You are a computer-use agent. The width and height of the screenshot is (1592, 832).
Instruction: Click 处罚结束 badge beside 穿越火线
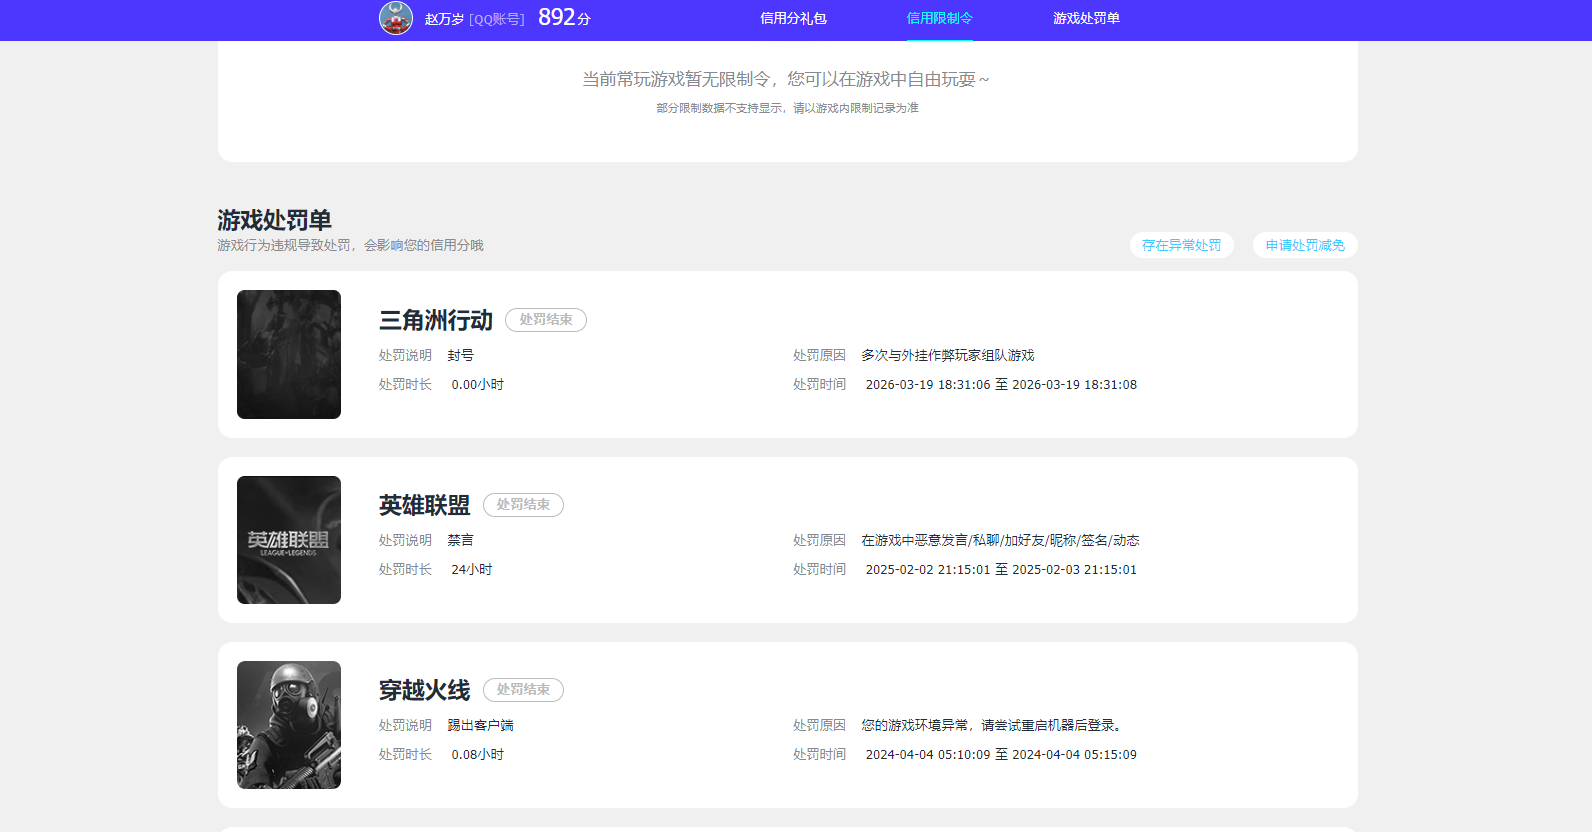(x=523, y=690)
